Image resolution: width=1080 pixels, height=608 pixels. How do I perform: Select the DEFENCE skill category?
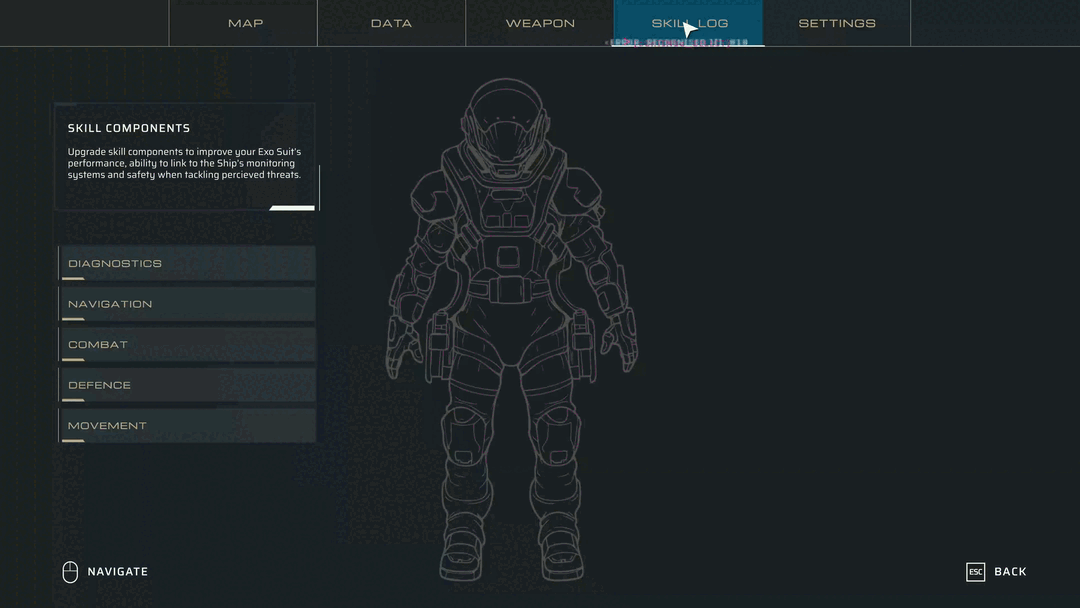pyautogui.click(x=186, y=384)
